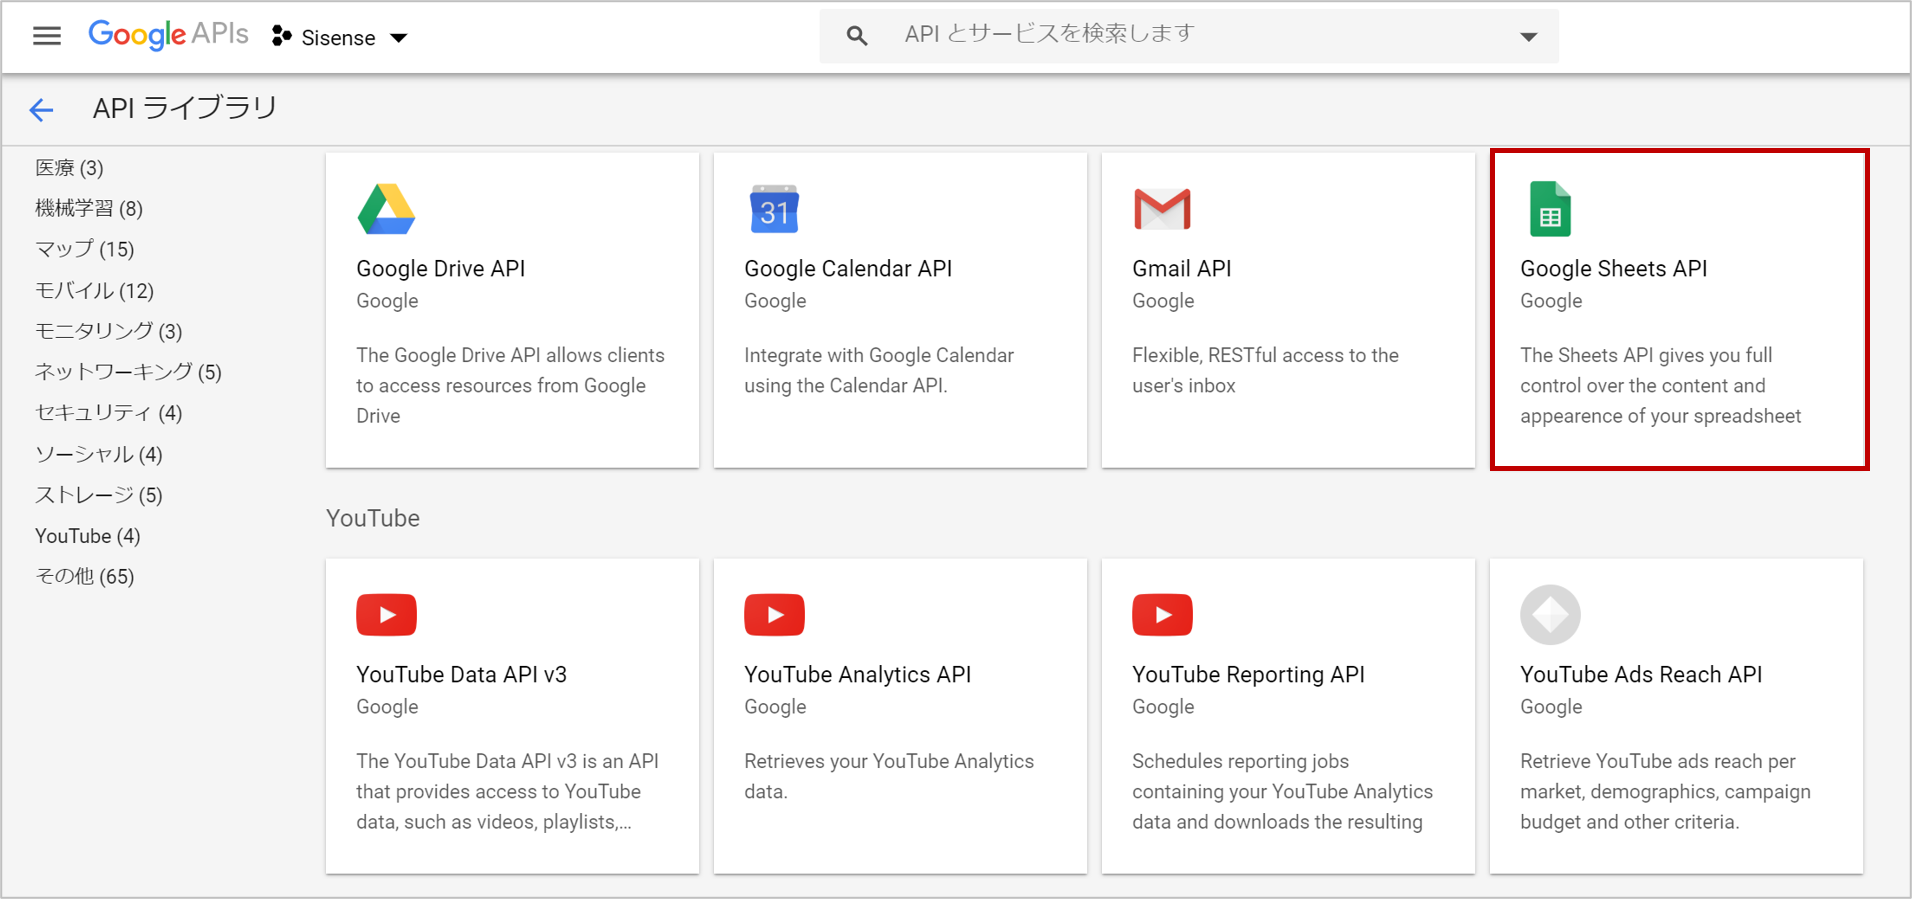Click the Google APIs logo
Screen dimensions: 1912x899
(168, 35)
